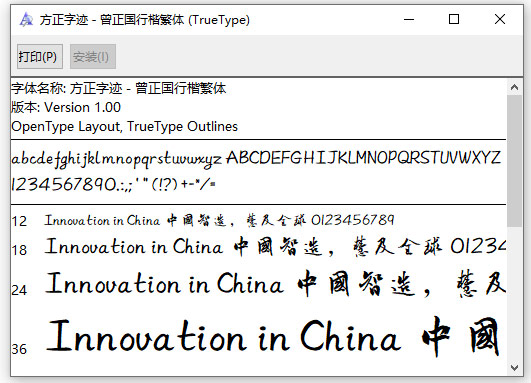
Task: Click the 版本: Version 1.00 line
Action: pos(66,107)
